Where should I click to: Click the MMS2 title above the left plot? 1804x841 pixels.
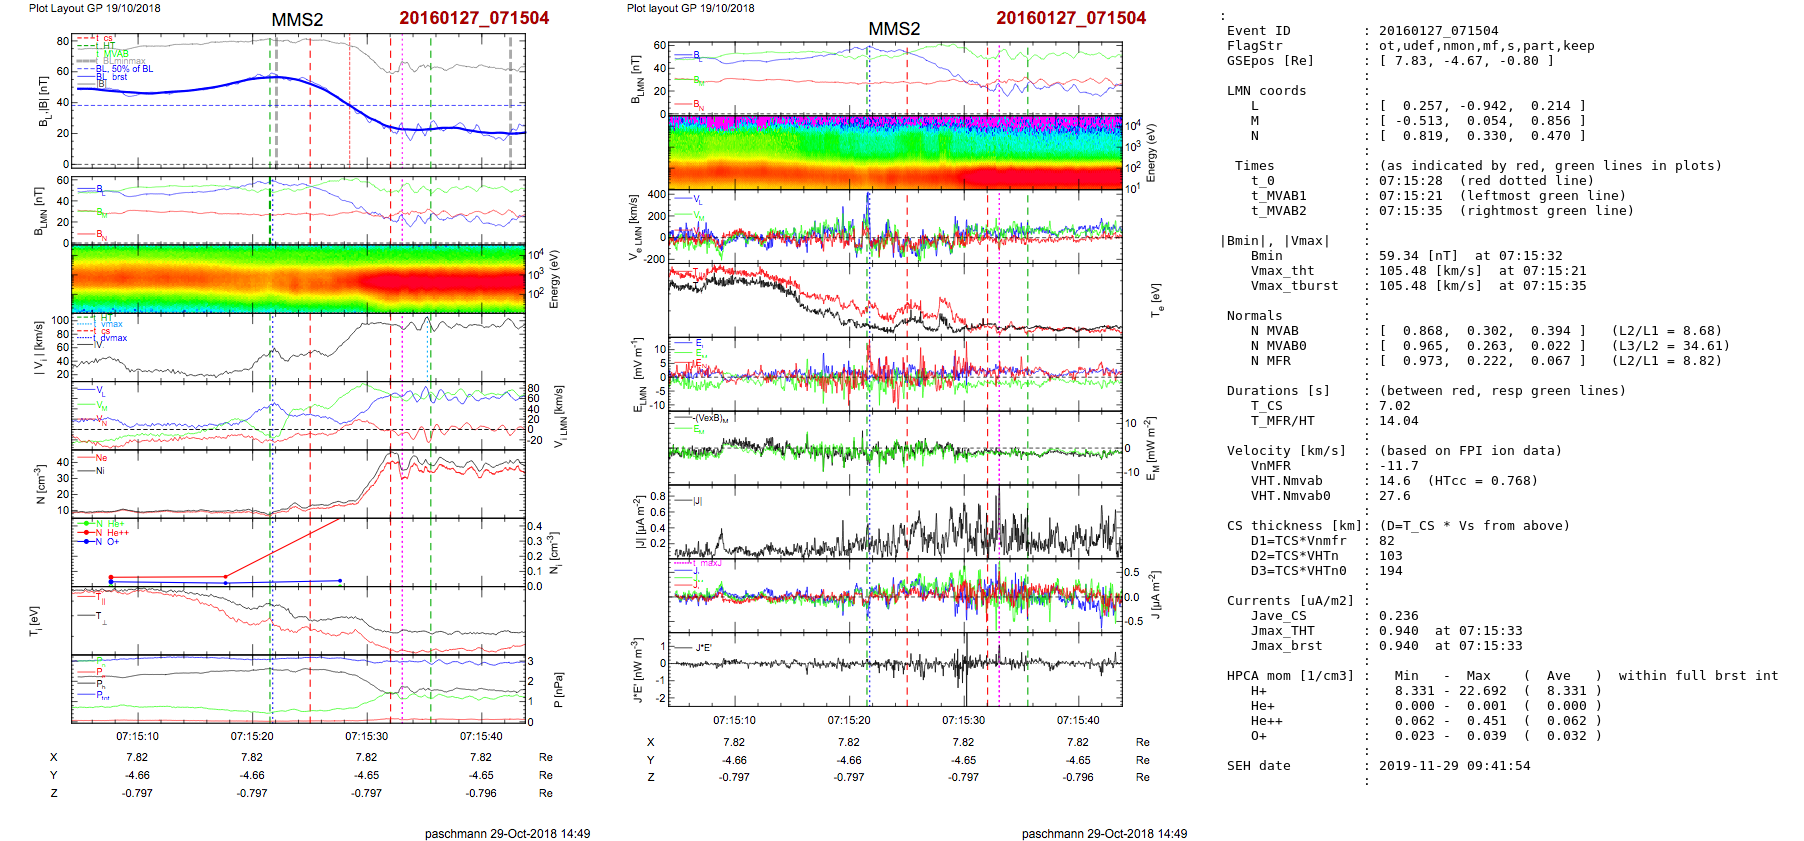point(297,20)
